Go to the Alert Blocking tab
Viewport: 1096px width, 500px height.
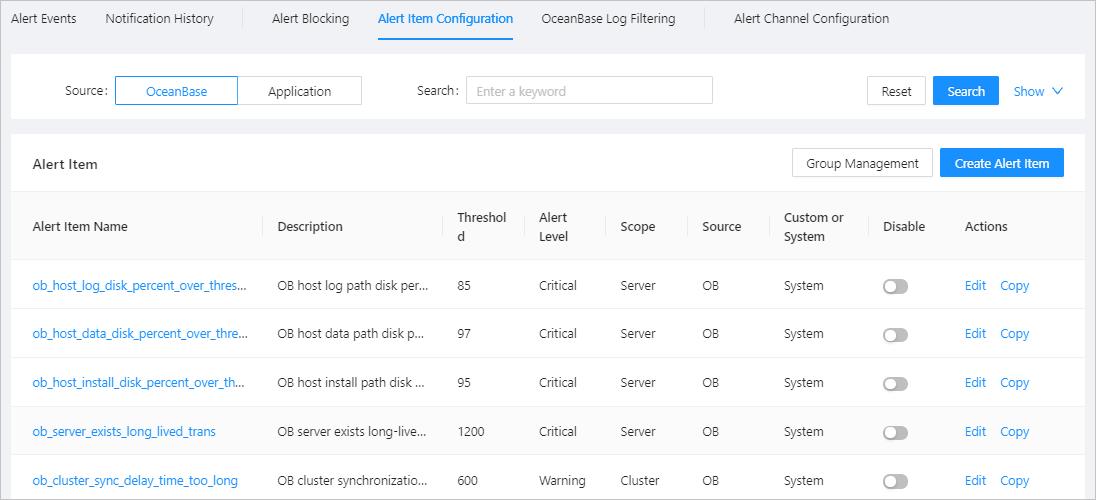point(310,19)
